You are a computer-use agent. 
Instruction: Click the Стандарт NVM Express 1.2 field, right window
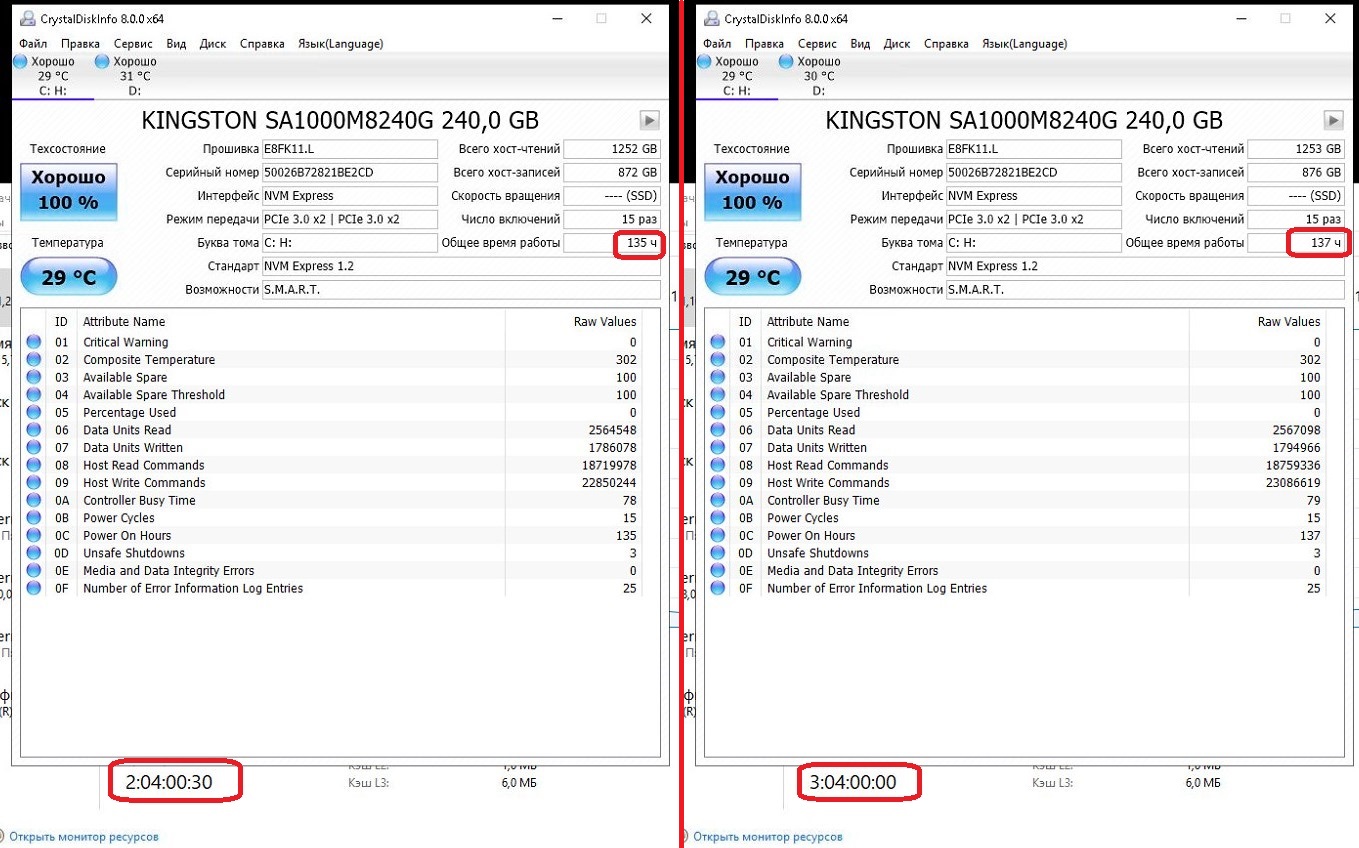pos(1145,266)
